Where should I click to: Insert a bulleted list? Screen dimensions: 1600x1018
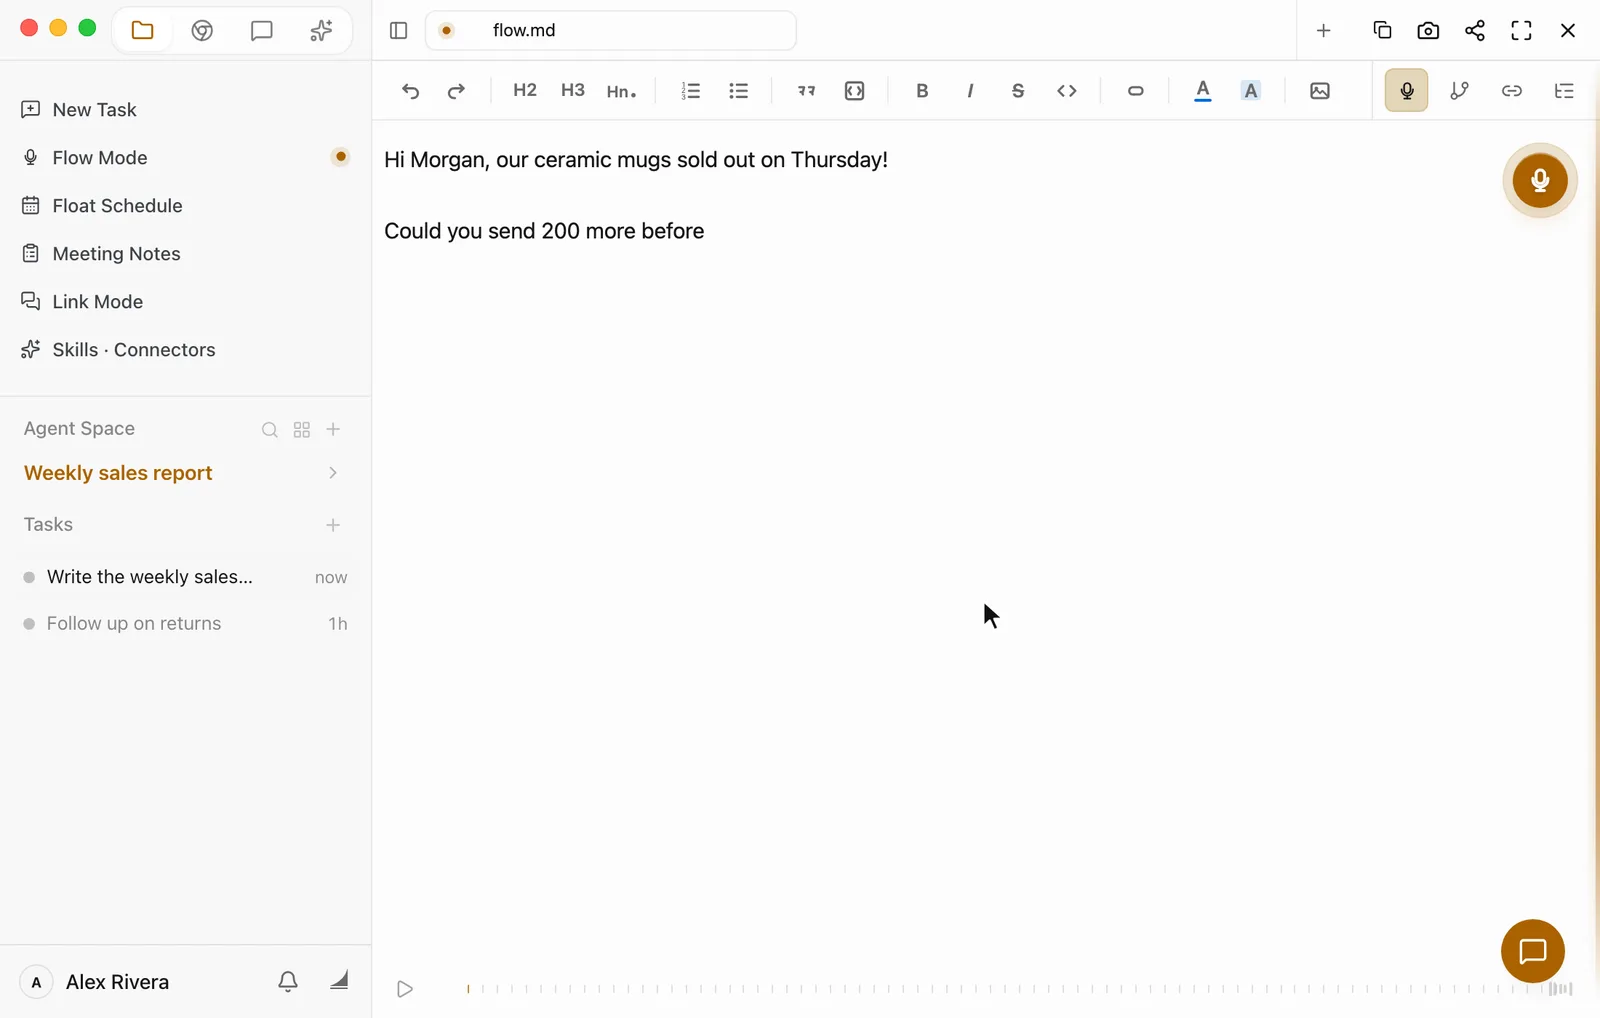[x=739, y=91]
